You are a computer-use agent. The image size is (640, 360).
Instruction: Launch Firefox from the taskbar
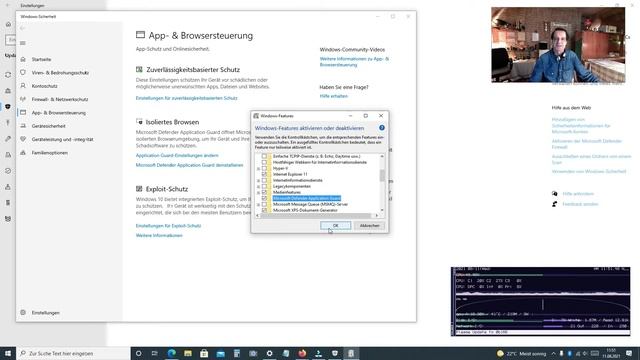[302, 353]
